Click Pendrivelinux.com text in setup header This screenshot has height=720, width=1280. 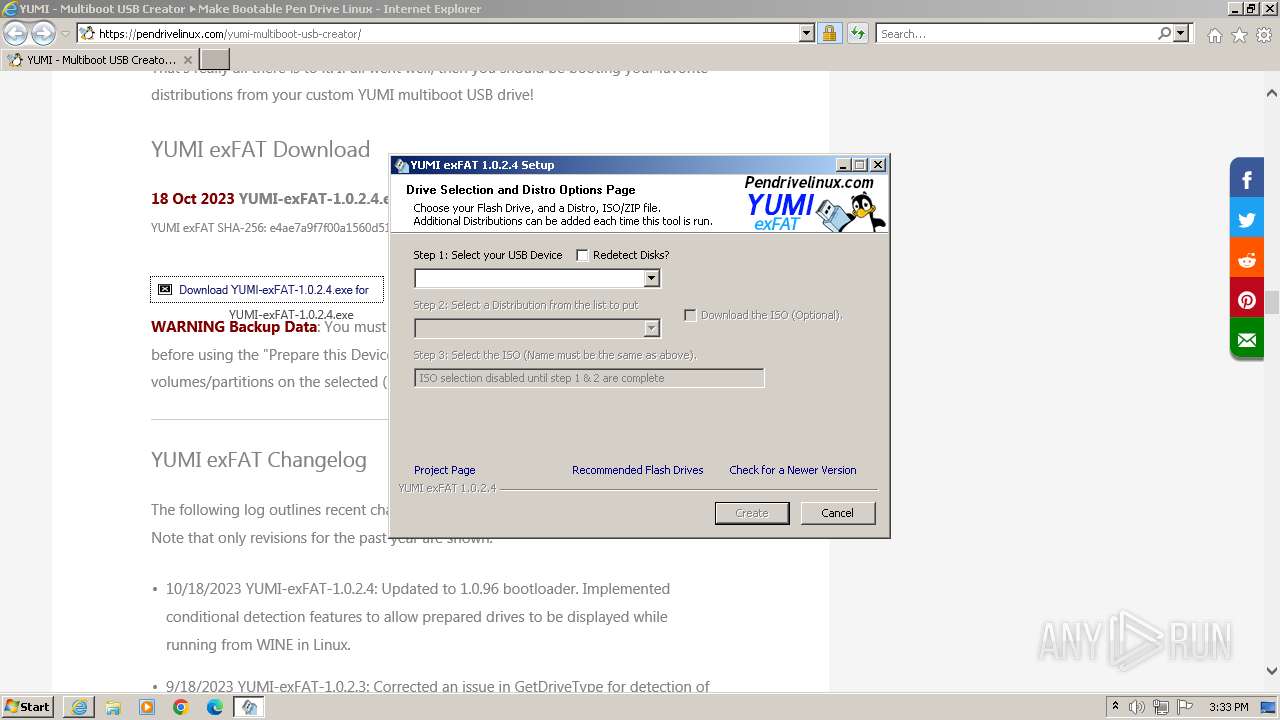pyautogui.click(x=809, y=183)
